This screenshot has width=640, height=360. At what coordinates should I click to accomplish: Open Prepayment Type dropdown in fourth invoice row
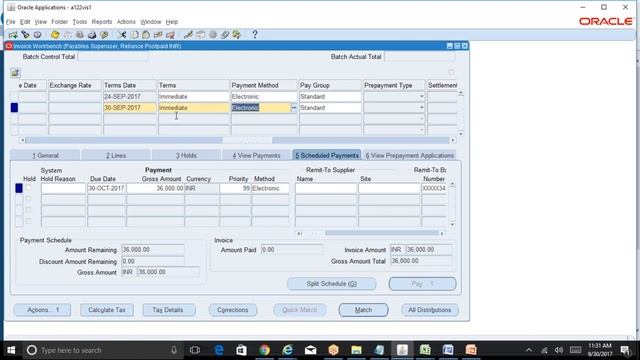point(422,130)
